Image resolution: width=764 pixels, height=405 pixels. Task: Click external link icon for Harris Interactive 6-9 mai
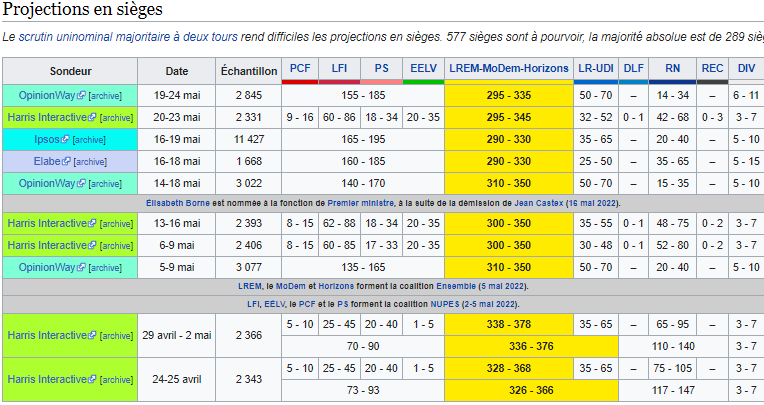(92, 245)
